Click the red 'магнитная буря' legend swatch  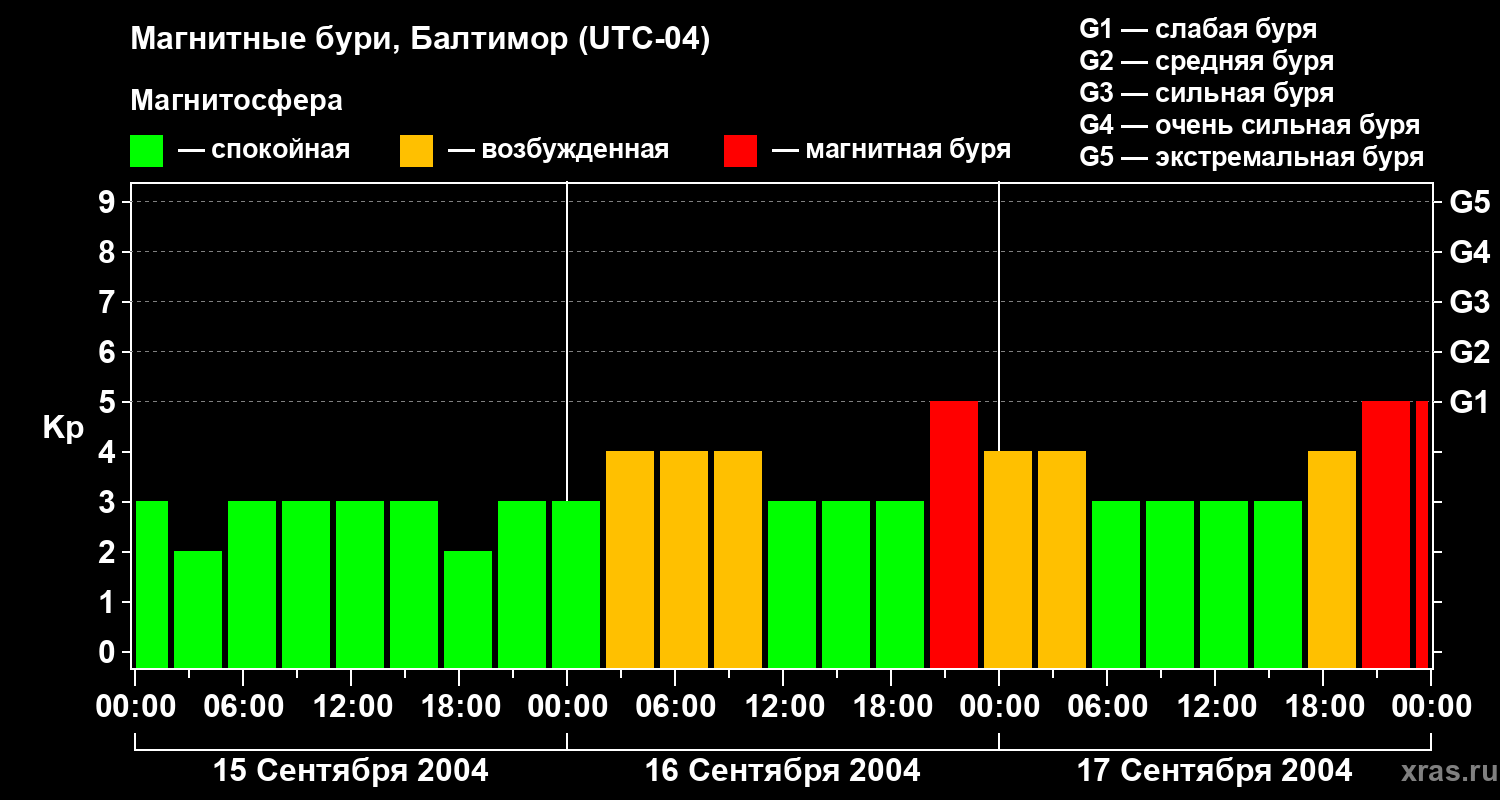pyautogui.click(x=740, y=151)
